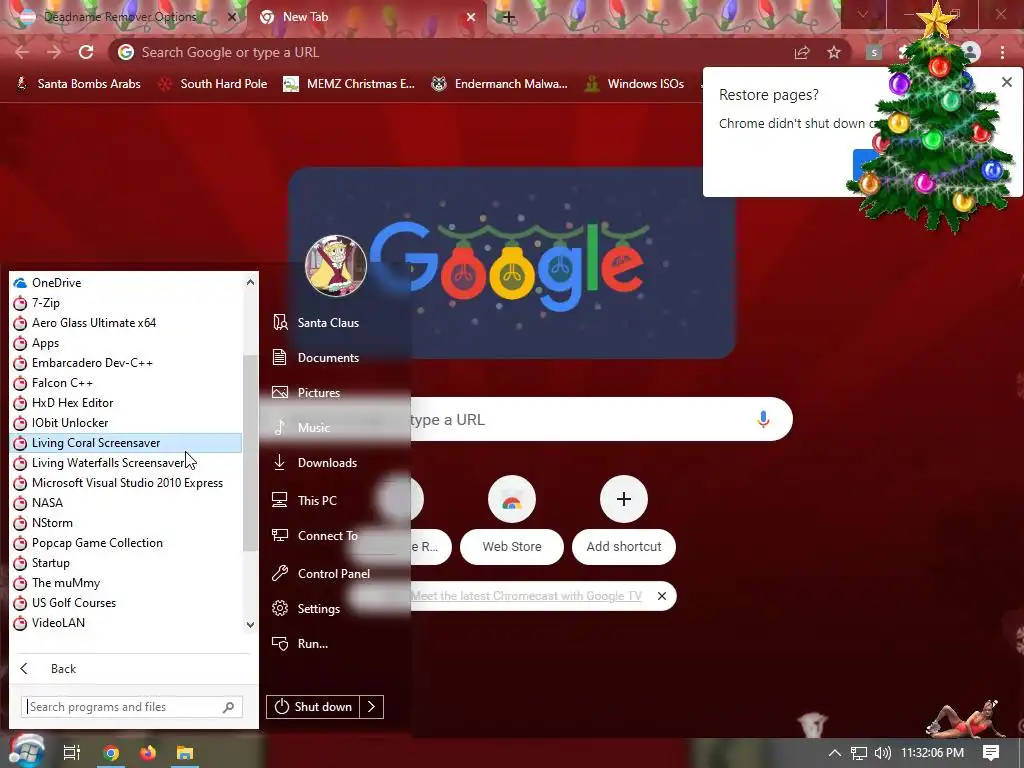Share this page via the share icon
Image resolution: width=1024 pixels, height=768 pixels.
pos(802,52)
